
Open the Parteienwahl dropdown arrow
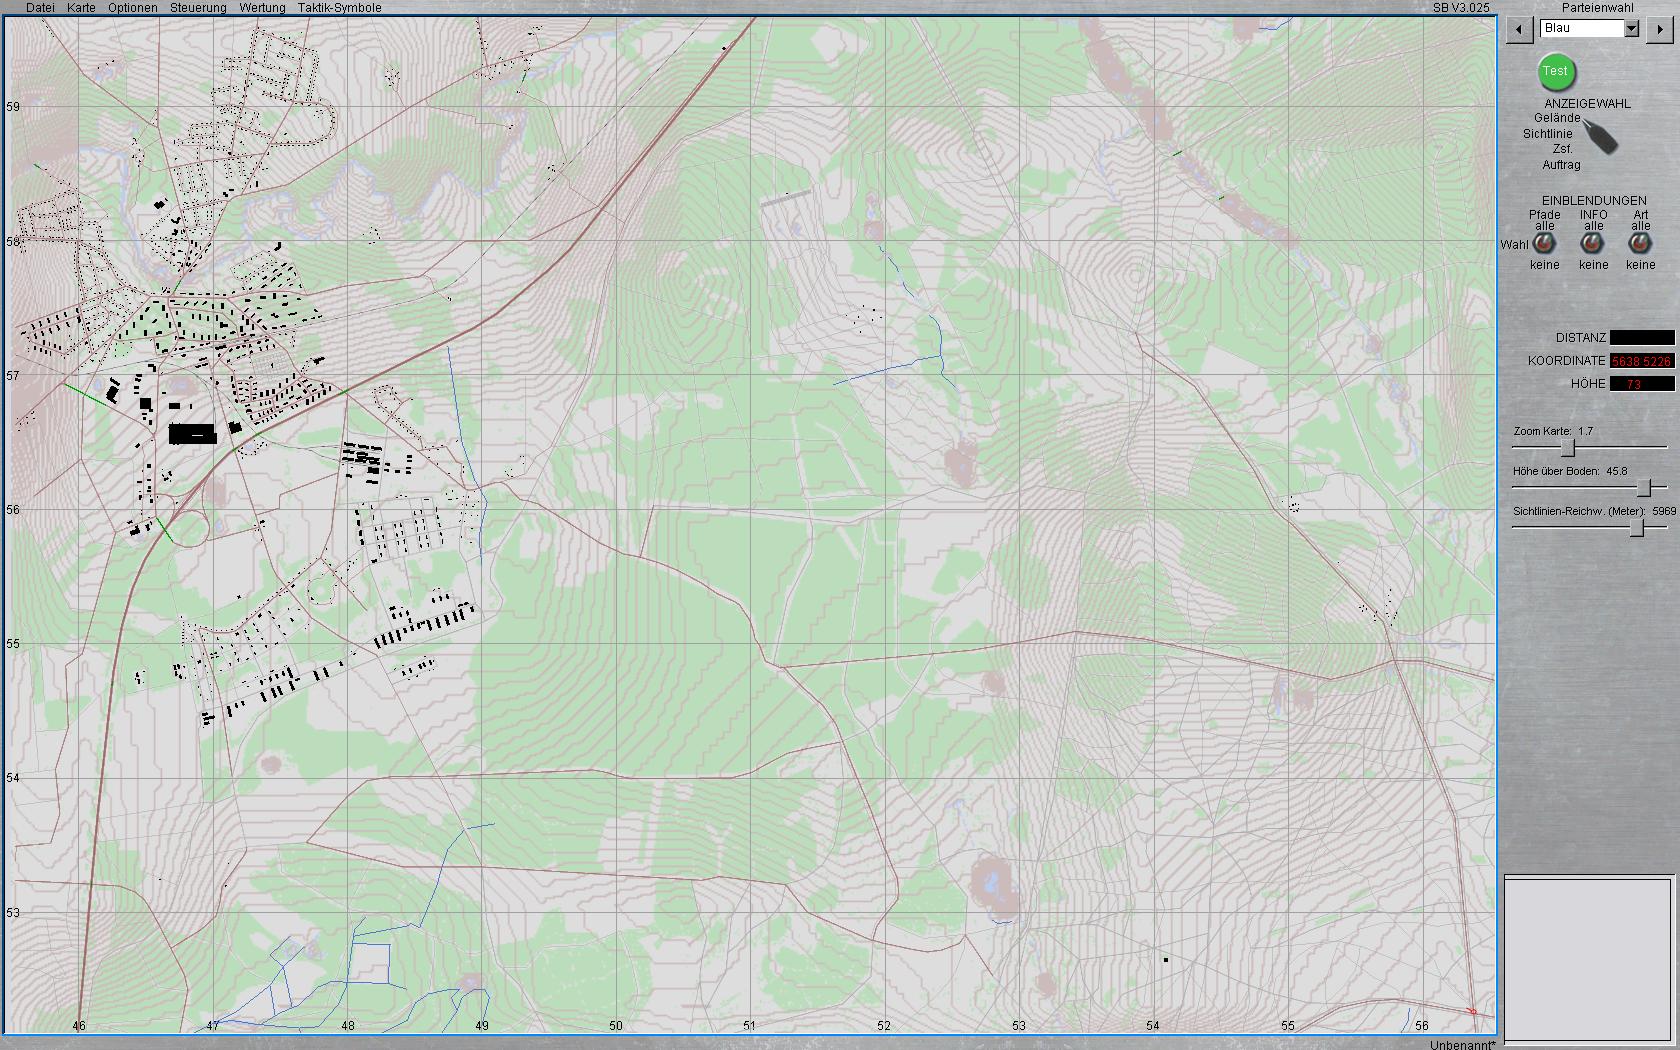[x=1631, y=29]
